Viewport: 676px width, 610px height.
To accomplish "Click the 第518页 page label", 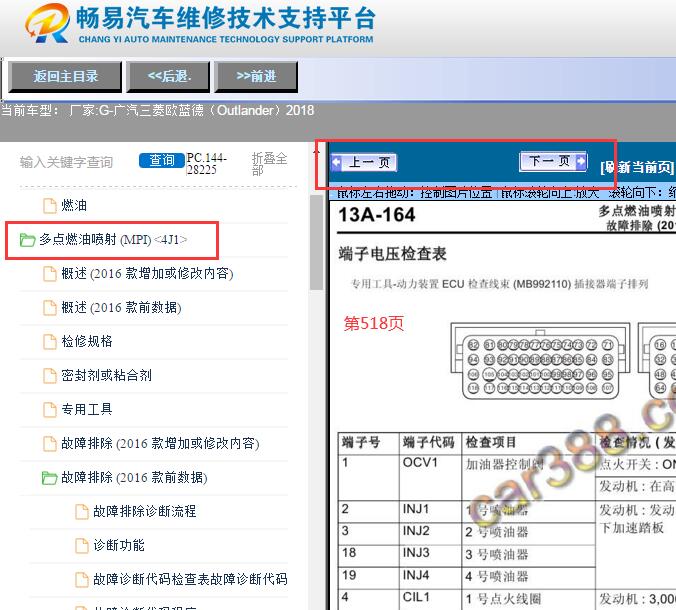I will (x=373, y=323).
